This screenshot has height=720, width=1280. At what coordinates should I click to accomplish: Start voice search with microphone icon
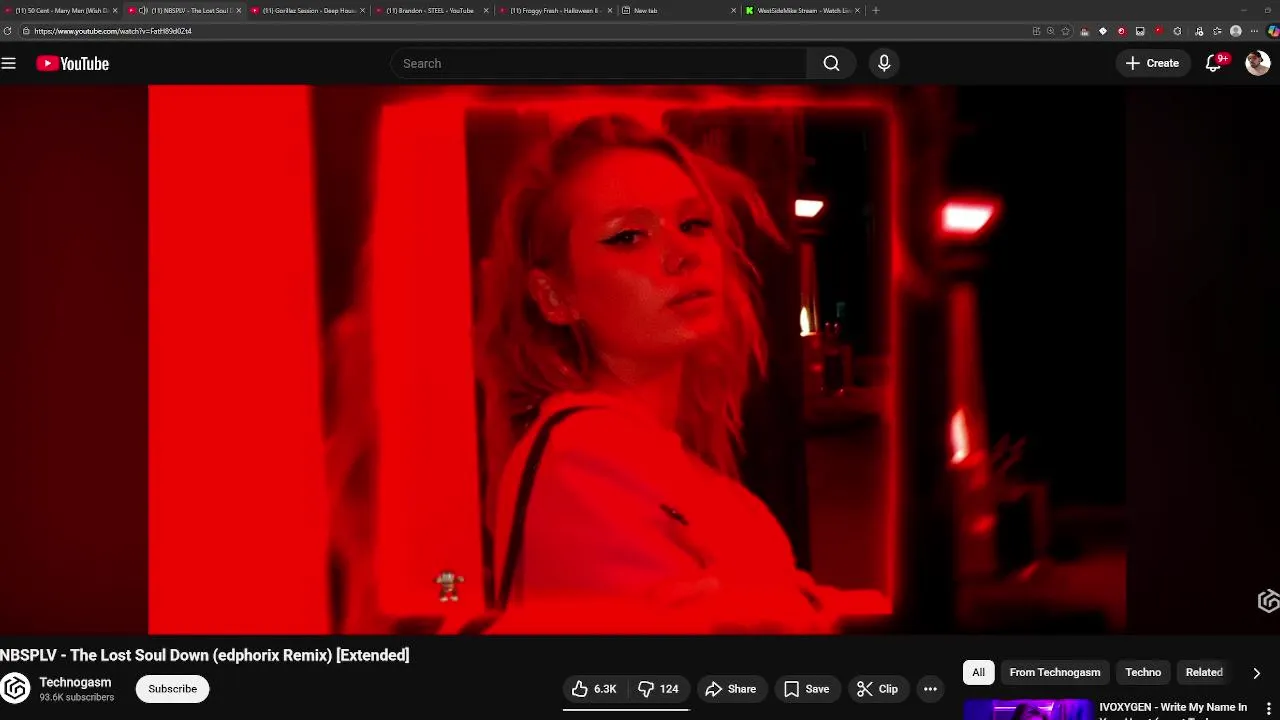(884, 64)
